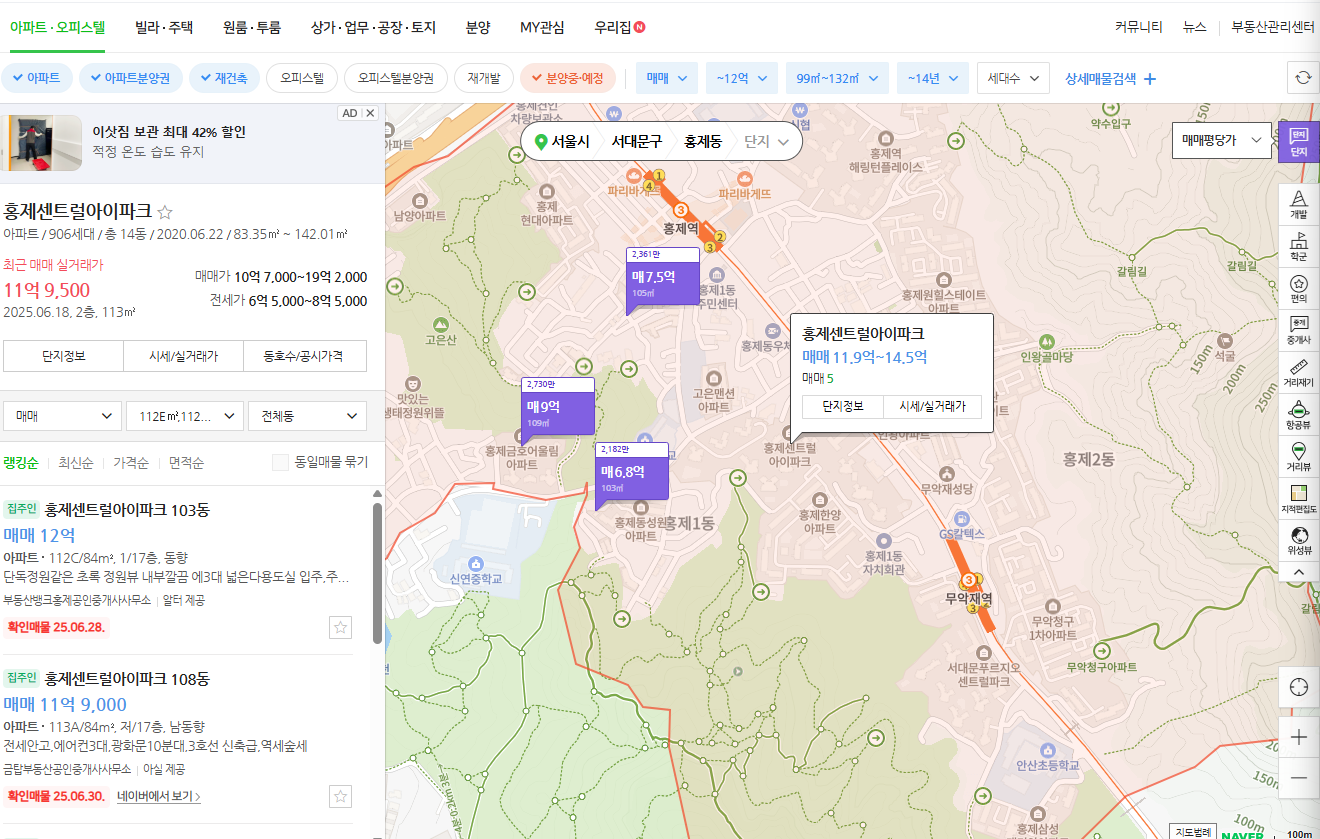The image size is (1320, 839).
Task: Open the 빌라·주택 tab
Action: coord(164,27)
